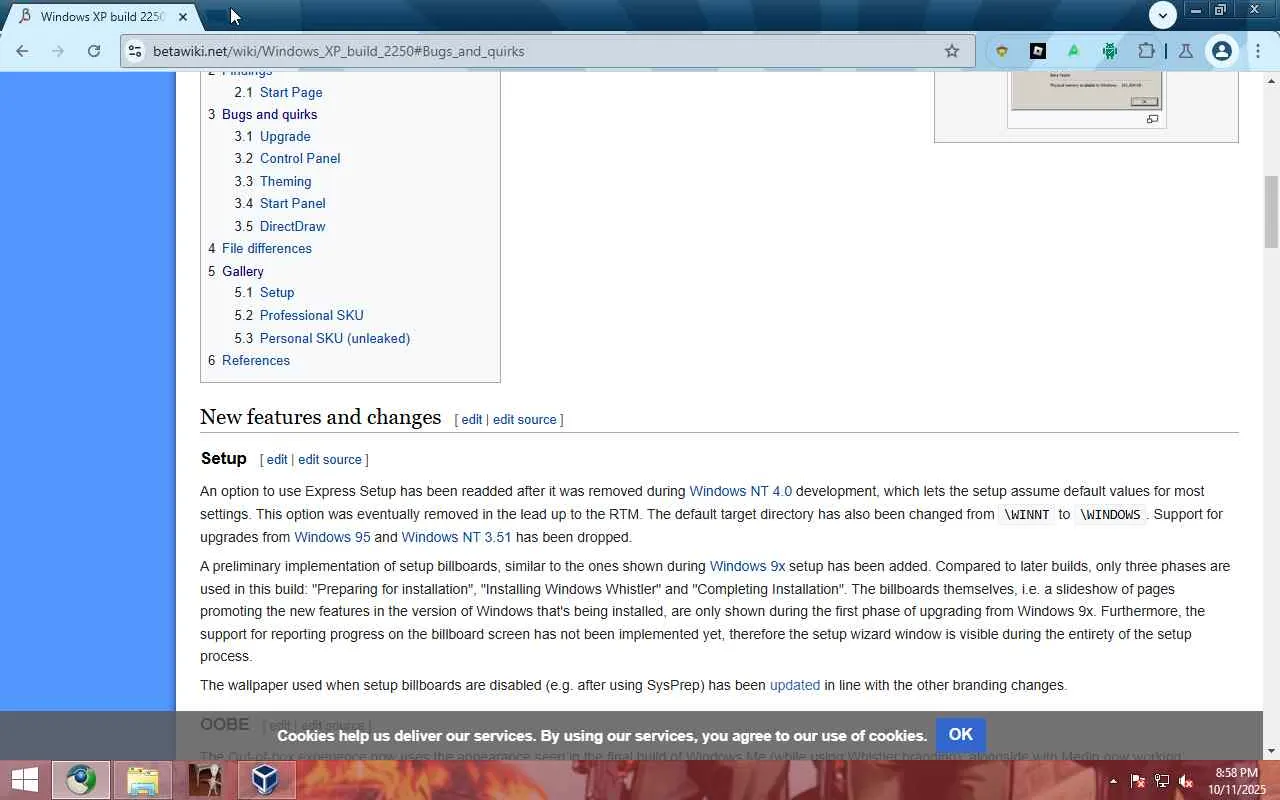Jump to the Gallery section
Screen dimensions: 1280x800
point(243,271)
